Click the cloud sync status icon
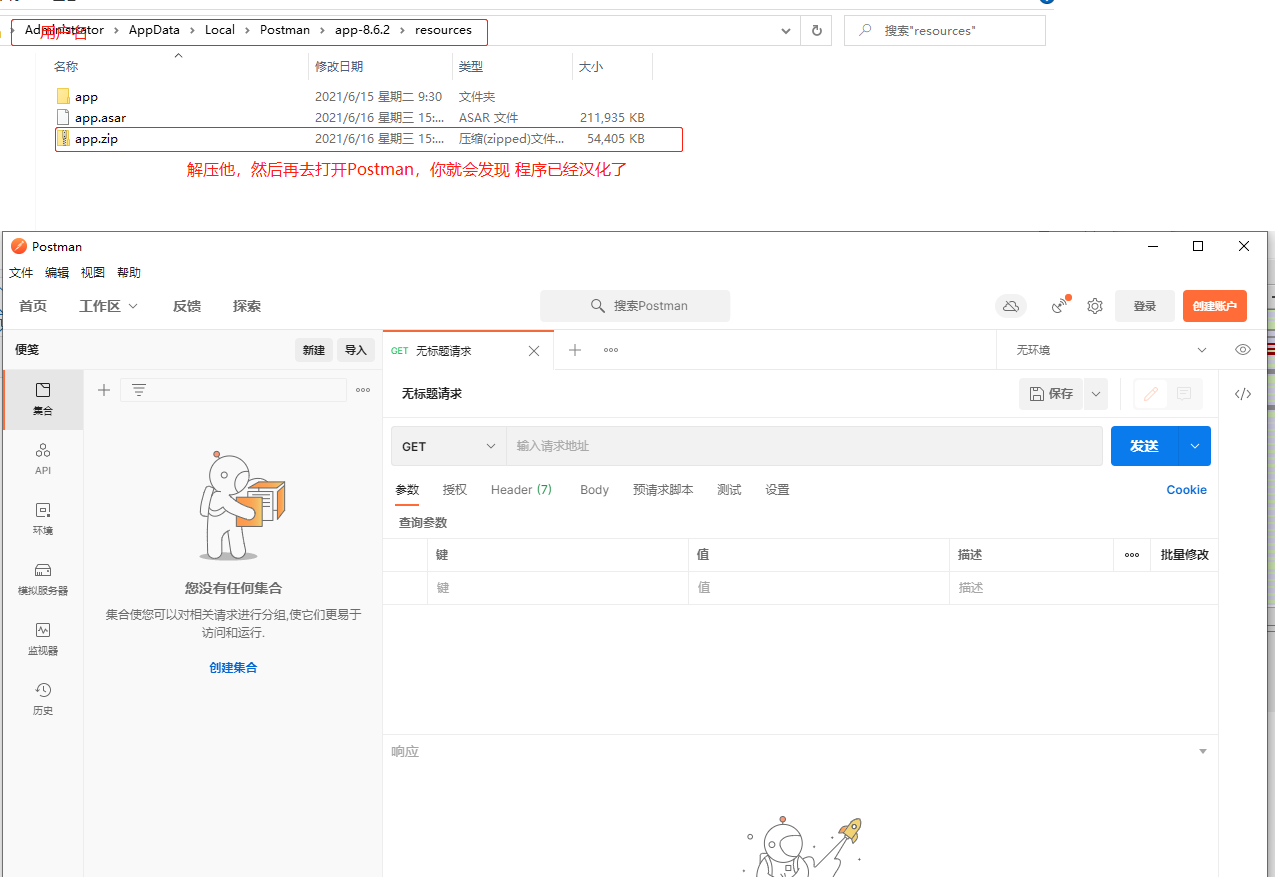1280x888 pixels. point(1011,306)
